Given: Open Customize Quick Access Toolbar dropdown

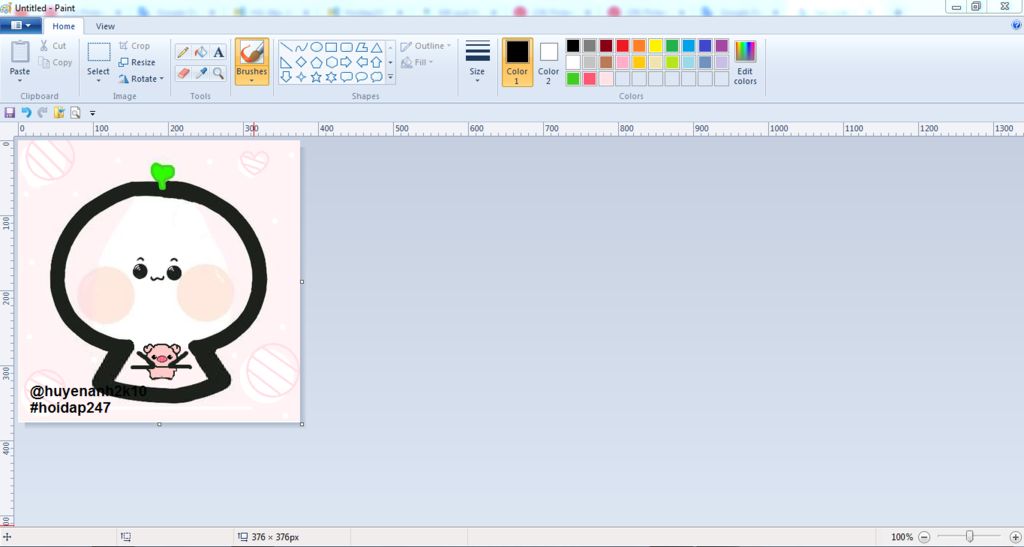Looking at the screenshot, I should 92,113.
